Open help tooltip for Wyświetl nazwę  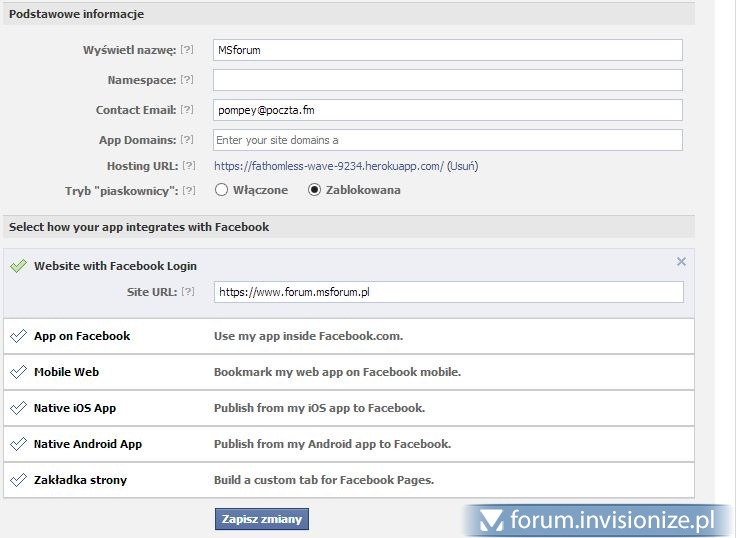[187, 50]
